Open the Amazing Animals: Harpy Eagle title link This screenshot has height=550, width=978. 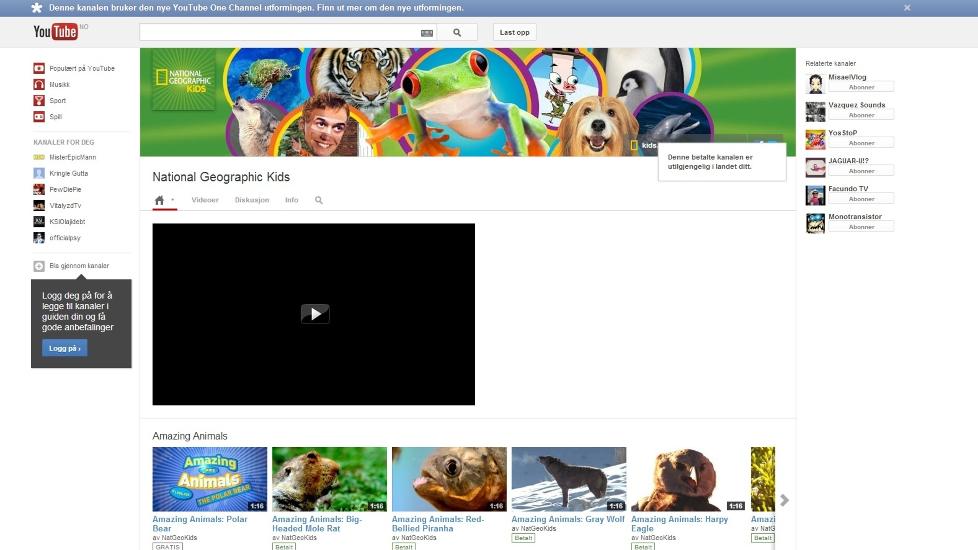tap(679, 523)
